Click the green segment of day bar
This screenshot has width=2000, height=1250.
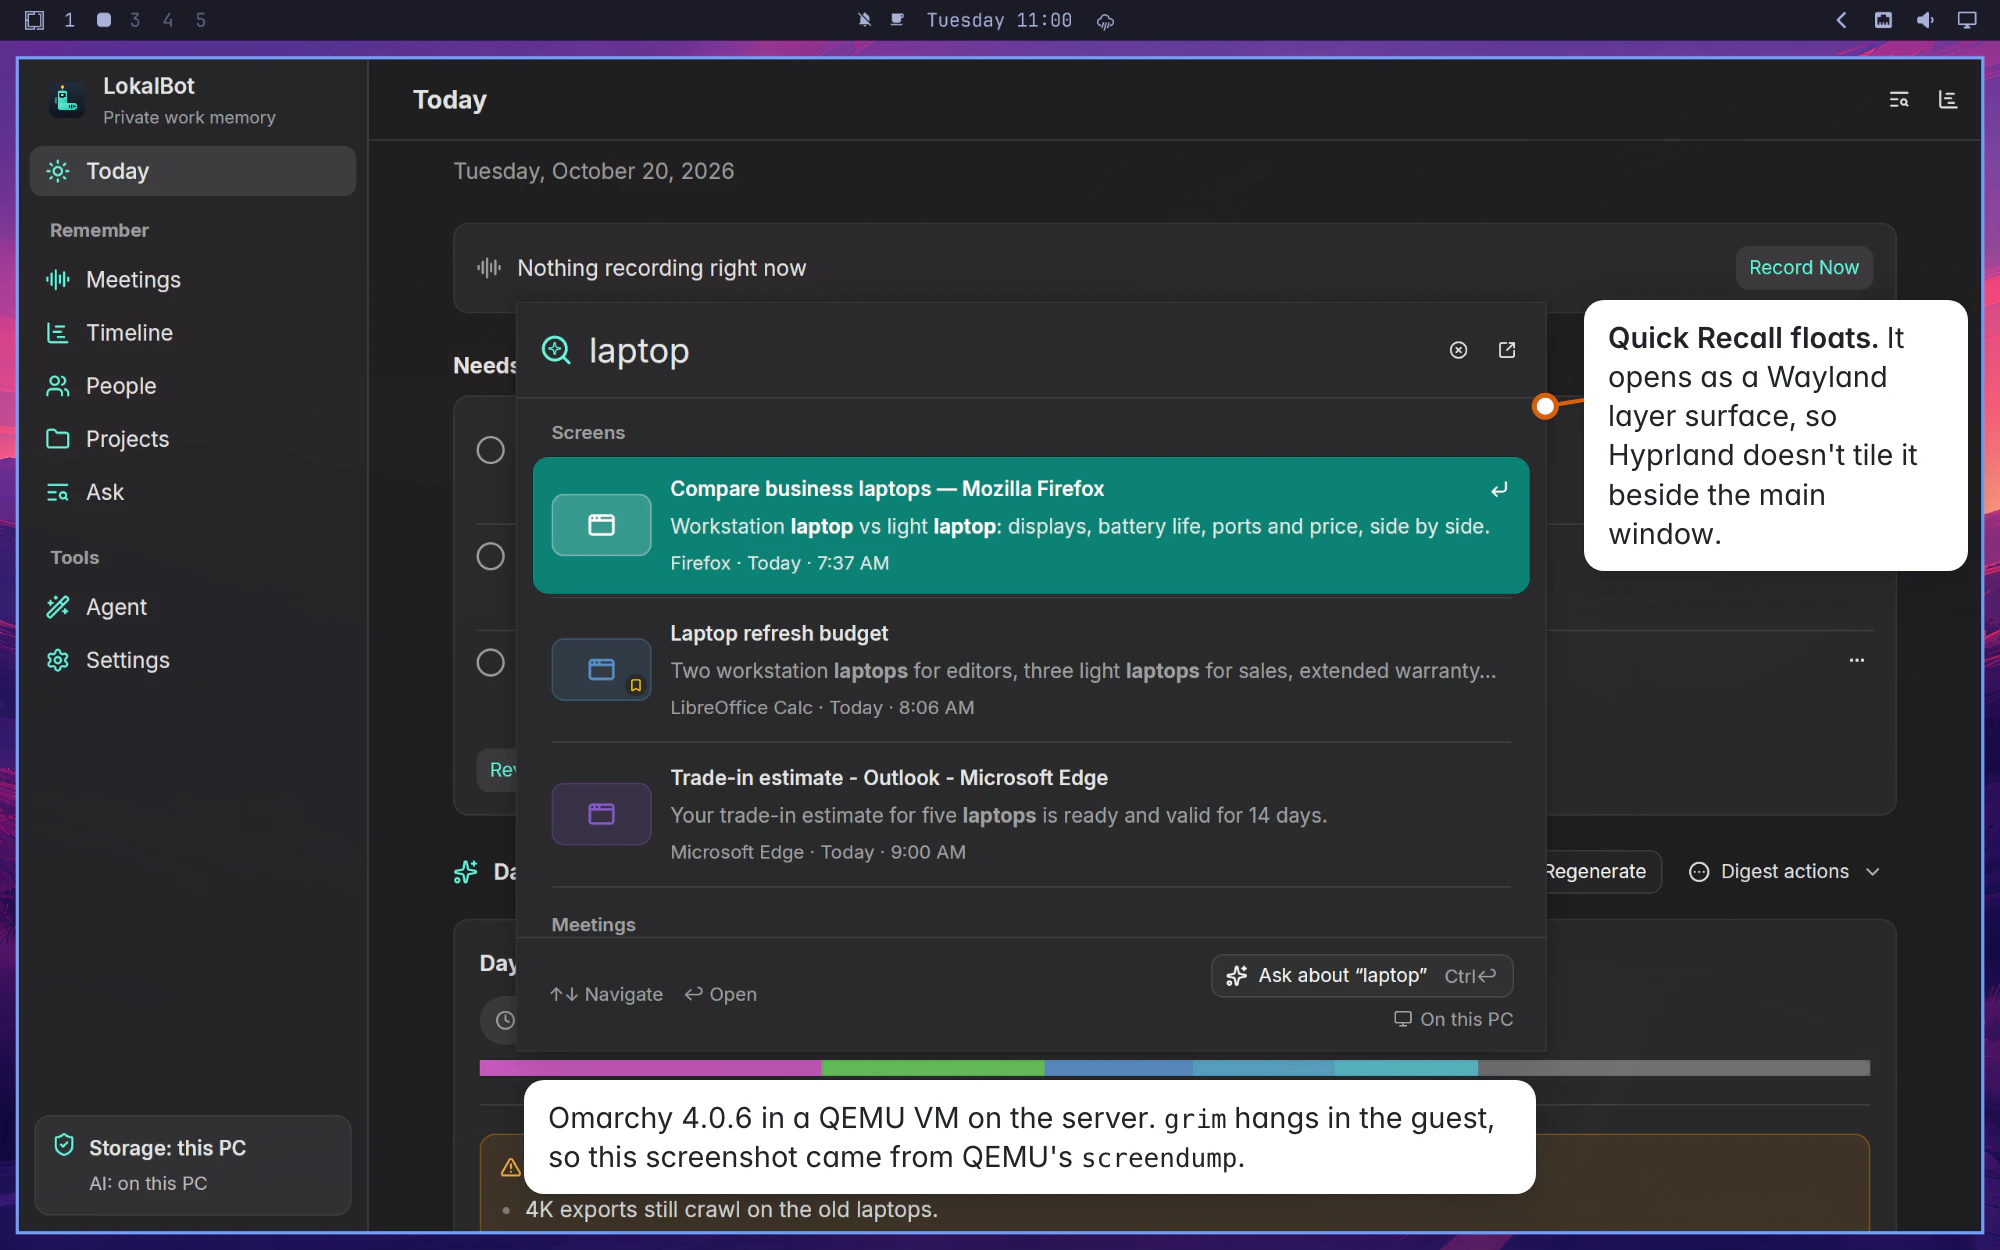[933, 1068]
